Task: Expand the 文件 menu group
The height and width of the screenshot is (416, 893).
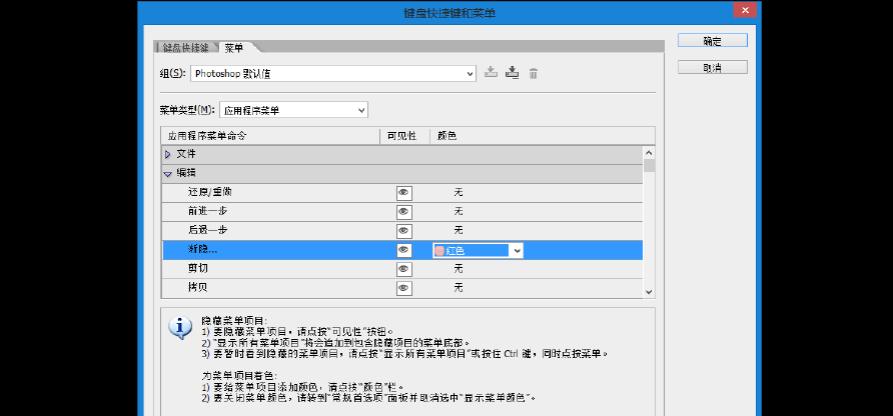Action: pyautogui.click(x=167, y=154)
